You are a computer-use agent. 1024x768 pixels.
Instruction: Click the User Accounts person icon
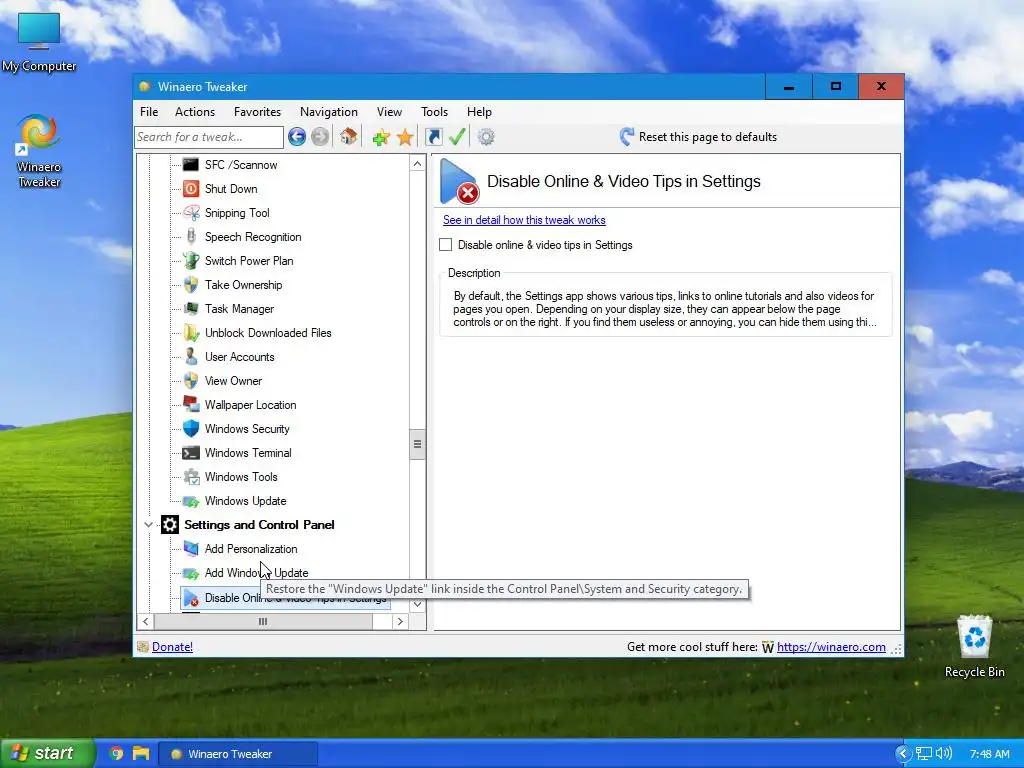[x=191, y=357]
